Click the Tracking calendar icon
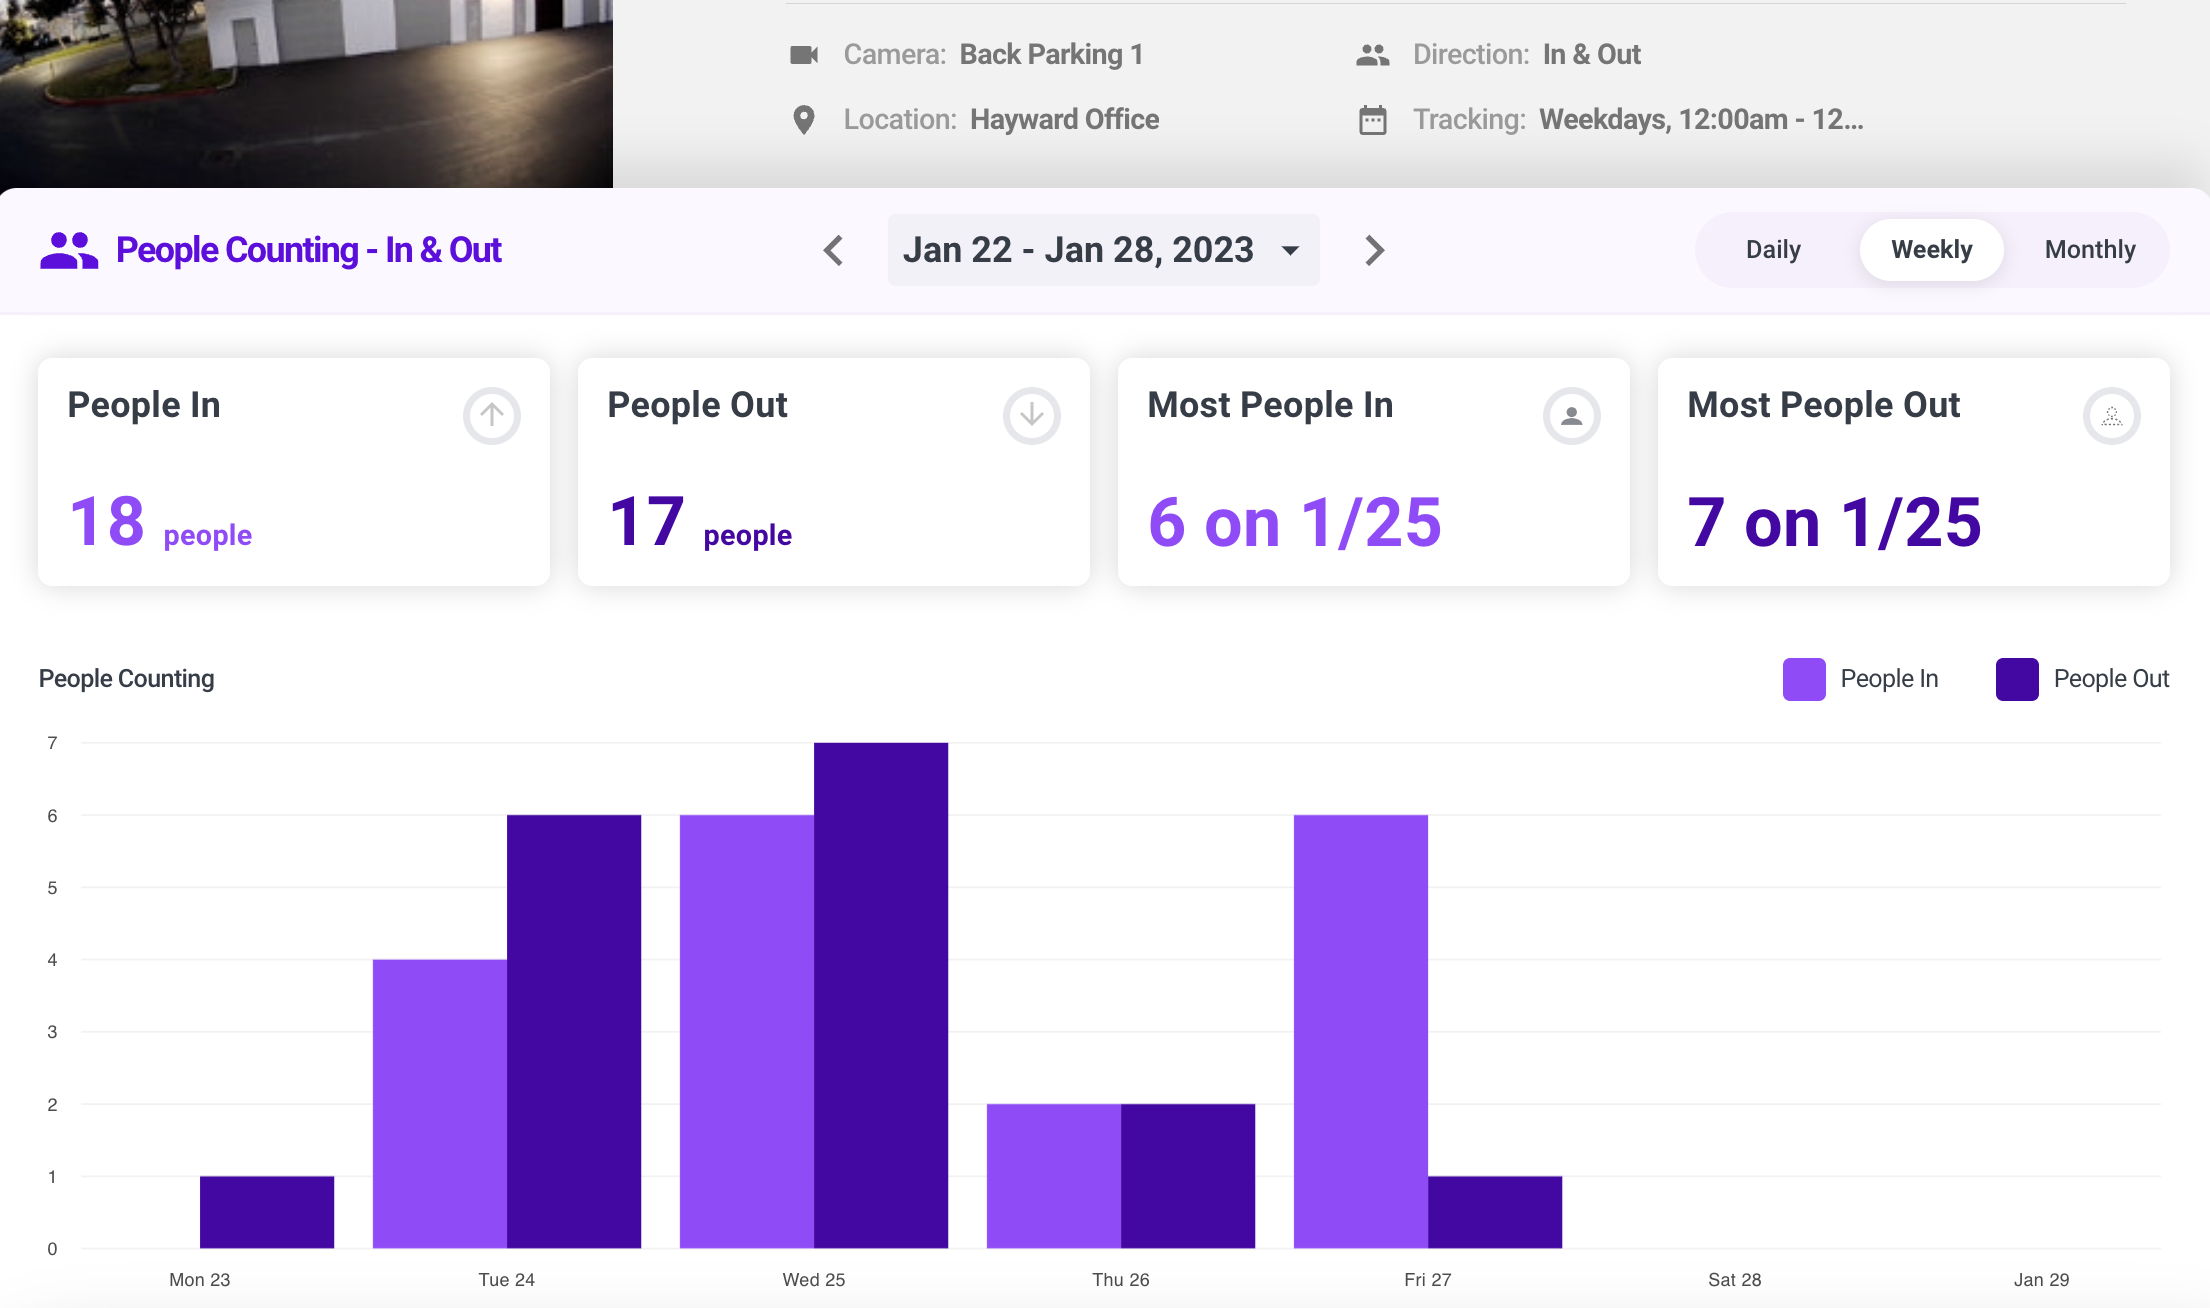2210x1308 pixels. point(1371,119)
